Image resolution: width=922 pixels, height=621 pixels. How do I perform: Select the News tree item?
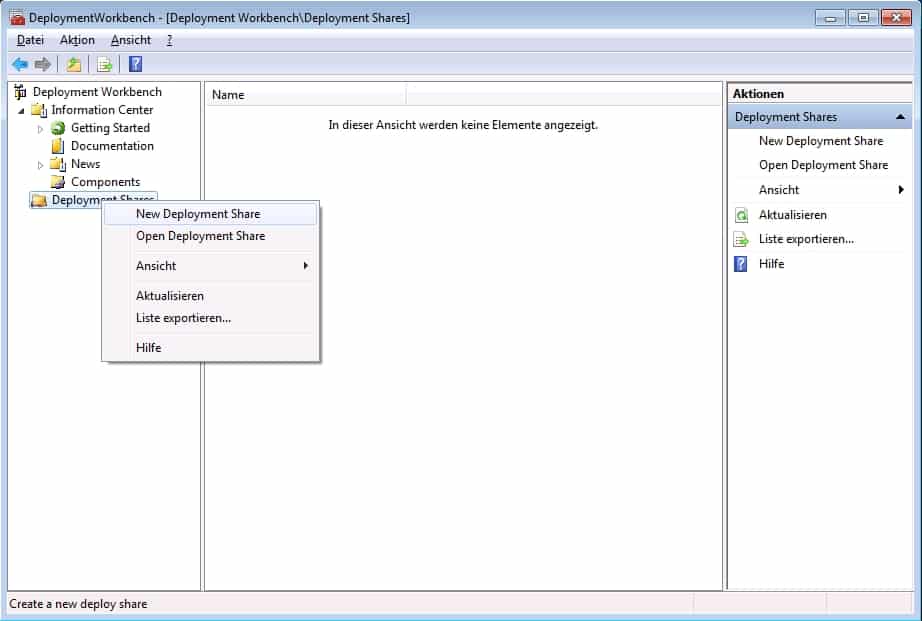click(85, 164)
